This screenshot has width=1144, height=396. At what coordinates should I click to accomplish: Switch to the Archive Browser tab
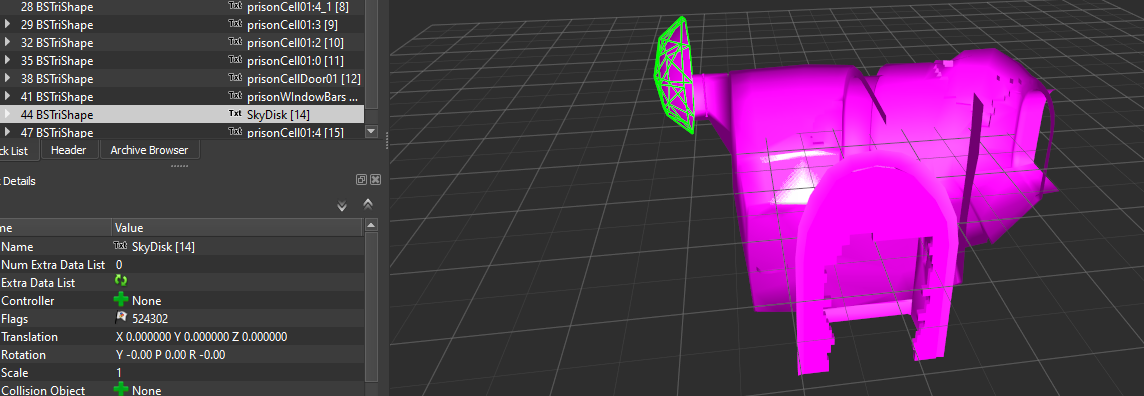pyautogui.click(x=149, y=150)
